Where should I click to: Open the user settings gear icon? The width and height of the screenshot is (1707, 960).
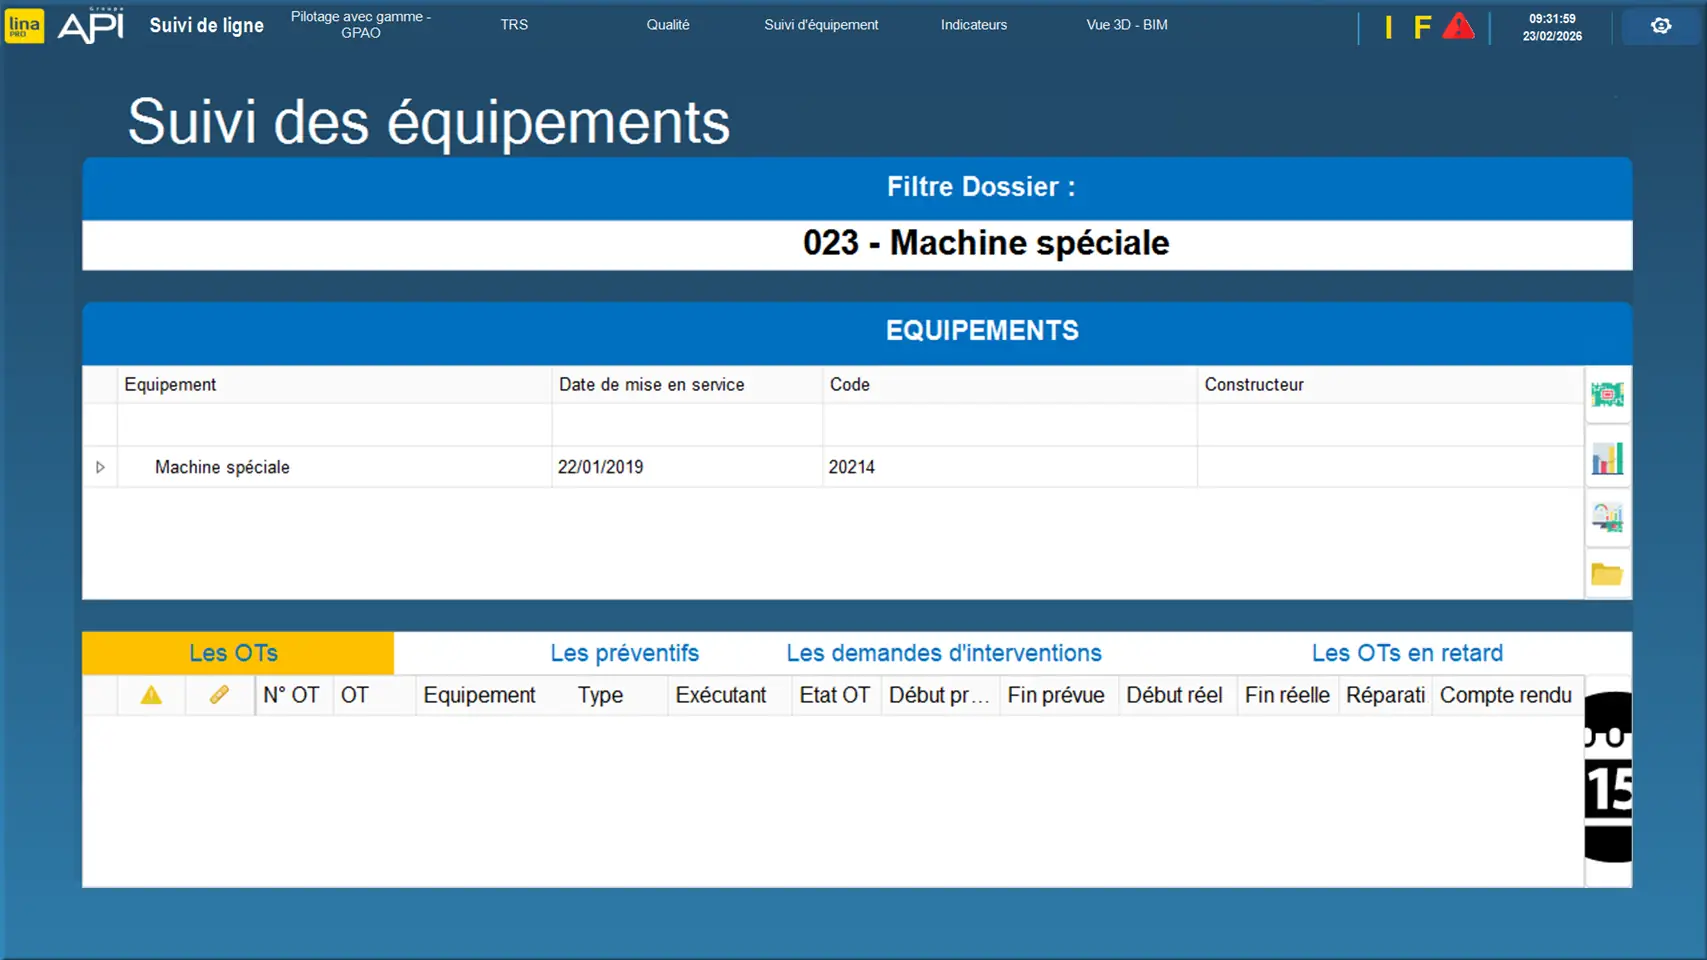coord(1660,26)
